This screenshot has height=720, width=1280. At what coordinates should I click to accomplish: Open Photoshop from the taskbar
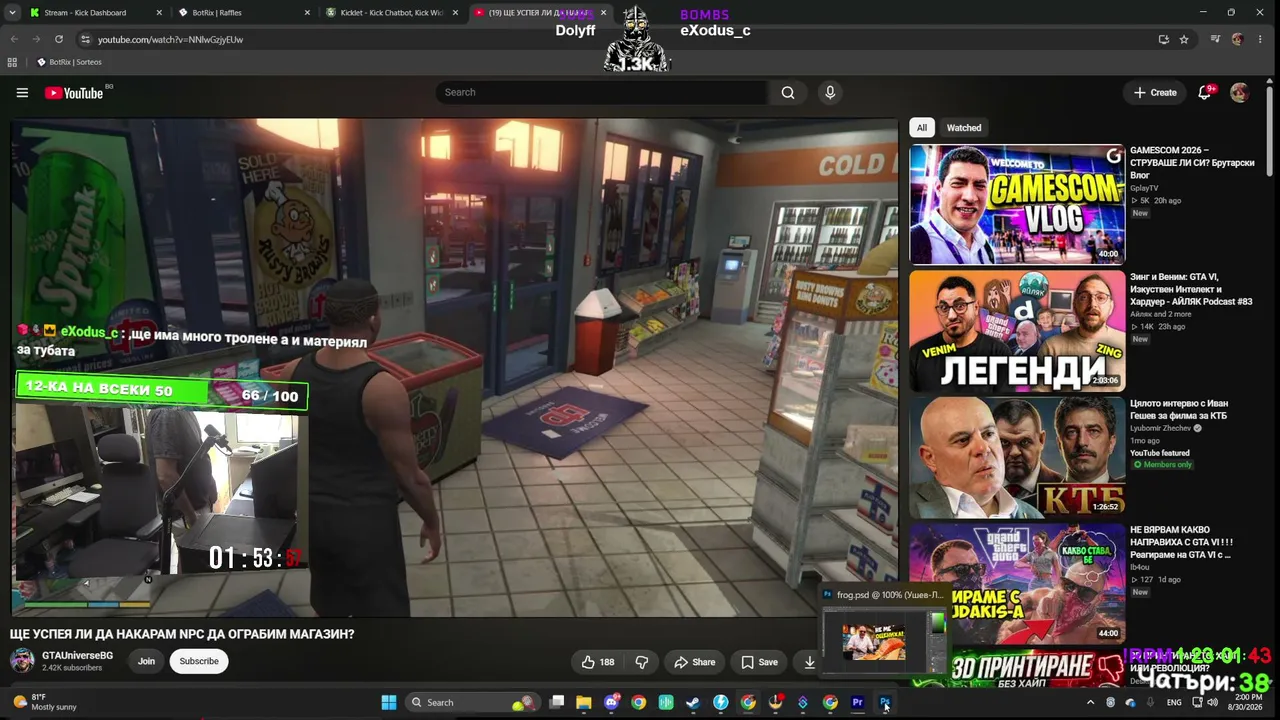[885, 703]
